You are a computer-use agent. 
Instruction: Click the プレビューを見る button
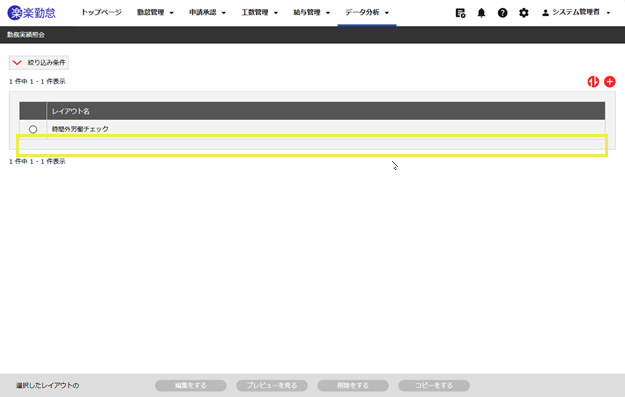coord(272,385)
